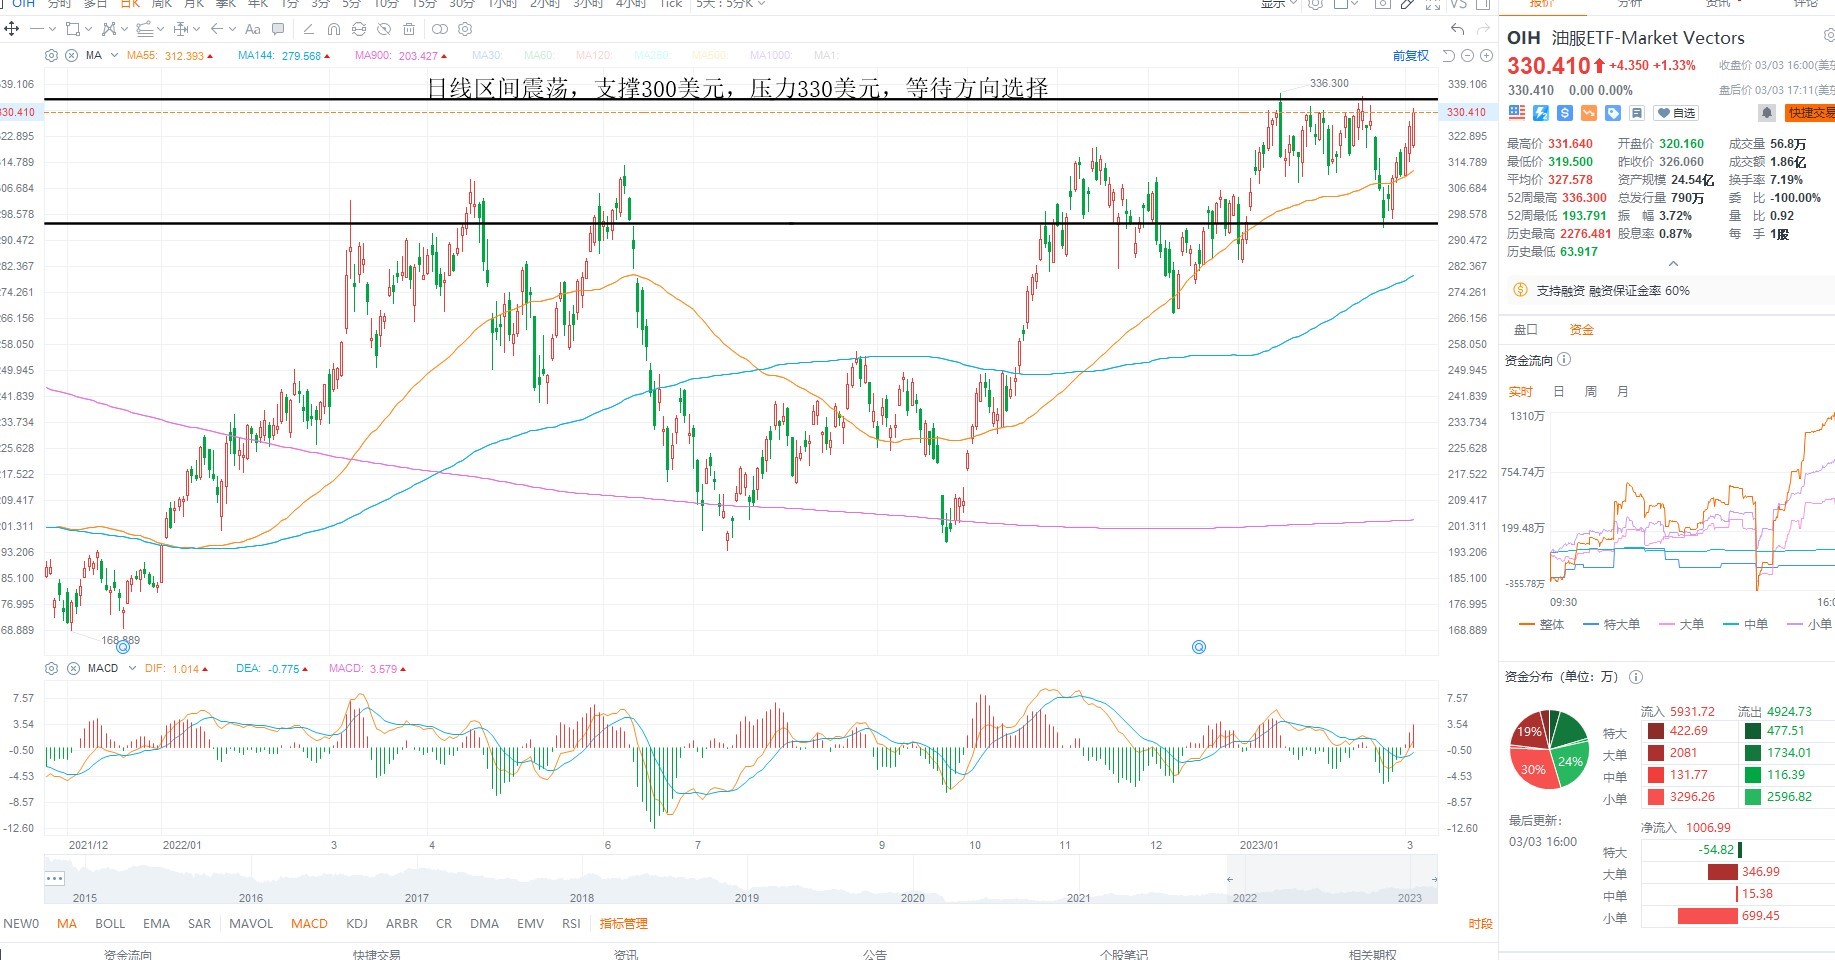Open MACD indicator settings gear
Viewport: 1835px width, 960px height.
(52, 668)
